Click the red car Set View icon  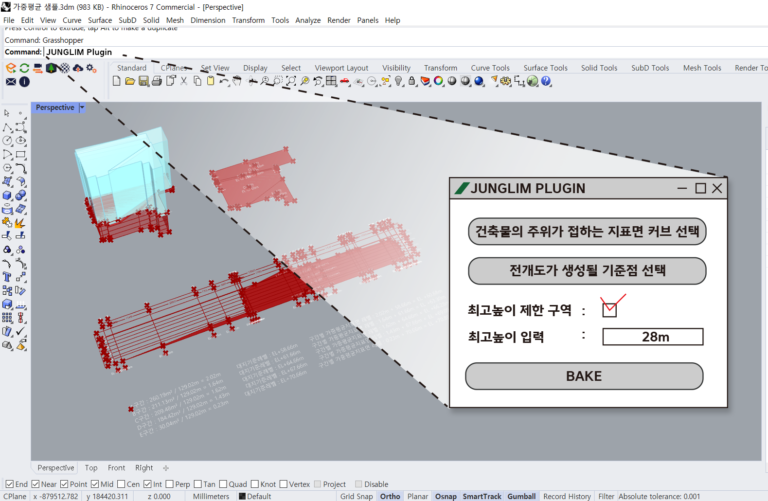click(x=345, y=81)
